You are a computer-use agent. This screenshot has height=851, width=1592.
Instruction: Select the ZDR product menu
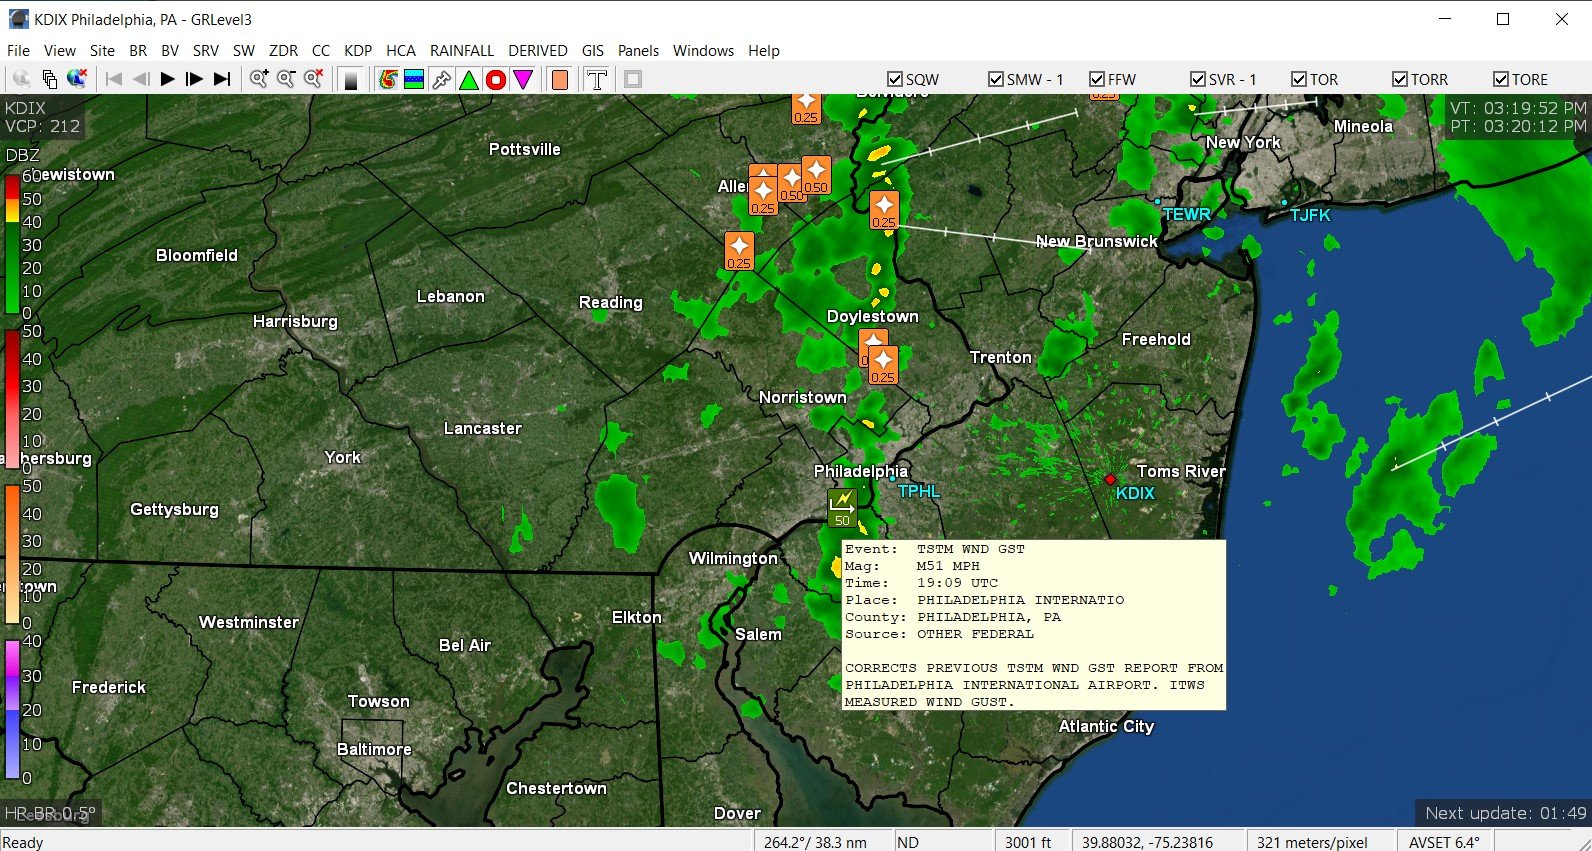pyautogui.click(x=283, y=50)
